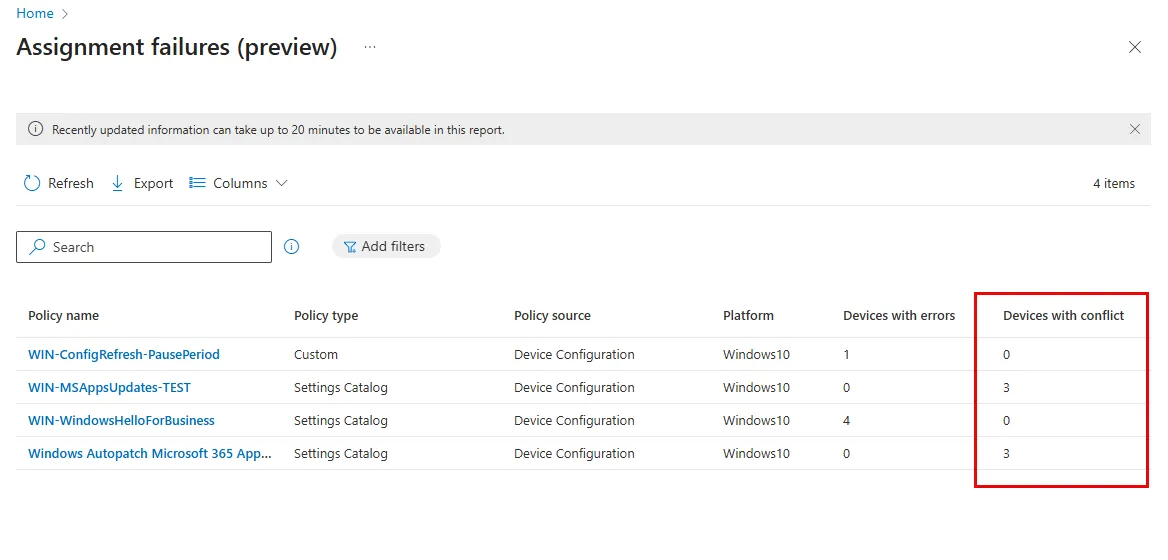The height and width of the screenshot is (560, 1168).
Task: Click conflict count 3 in WIN-MSAppsUpdates-TEST row
Action: 1006,387
